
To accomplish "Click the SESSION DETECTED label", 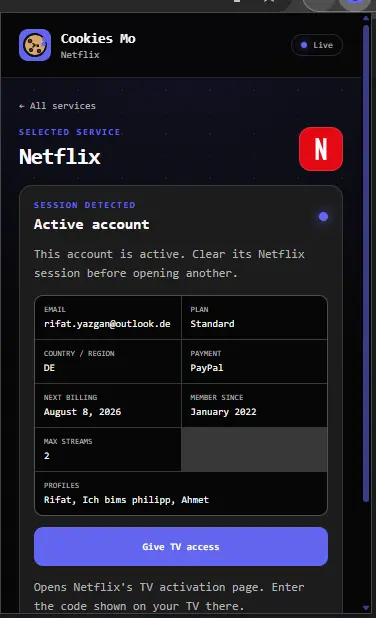I will point(84,205).
